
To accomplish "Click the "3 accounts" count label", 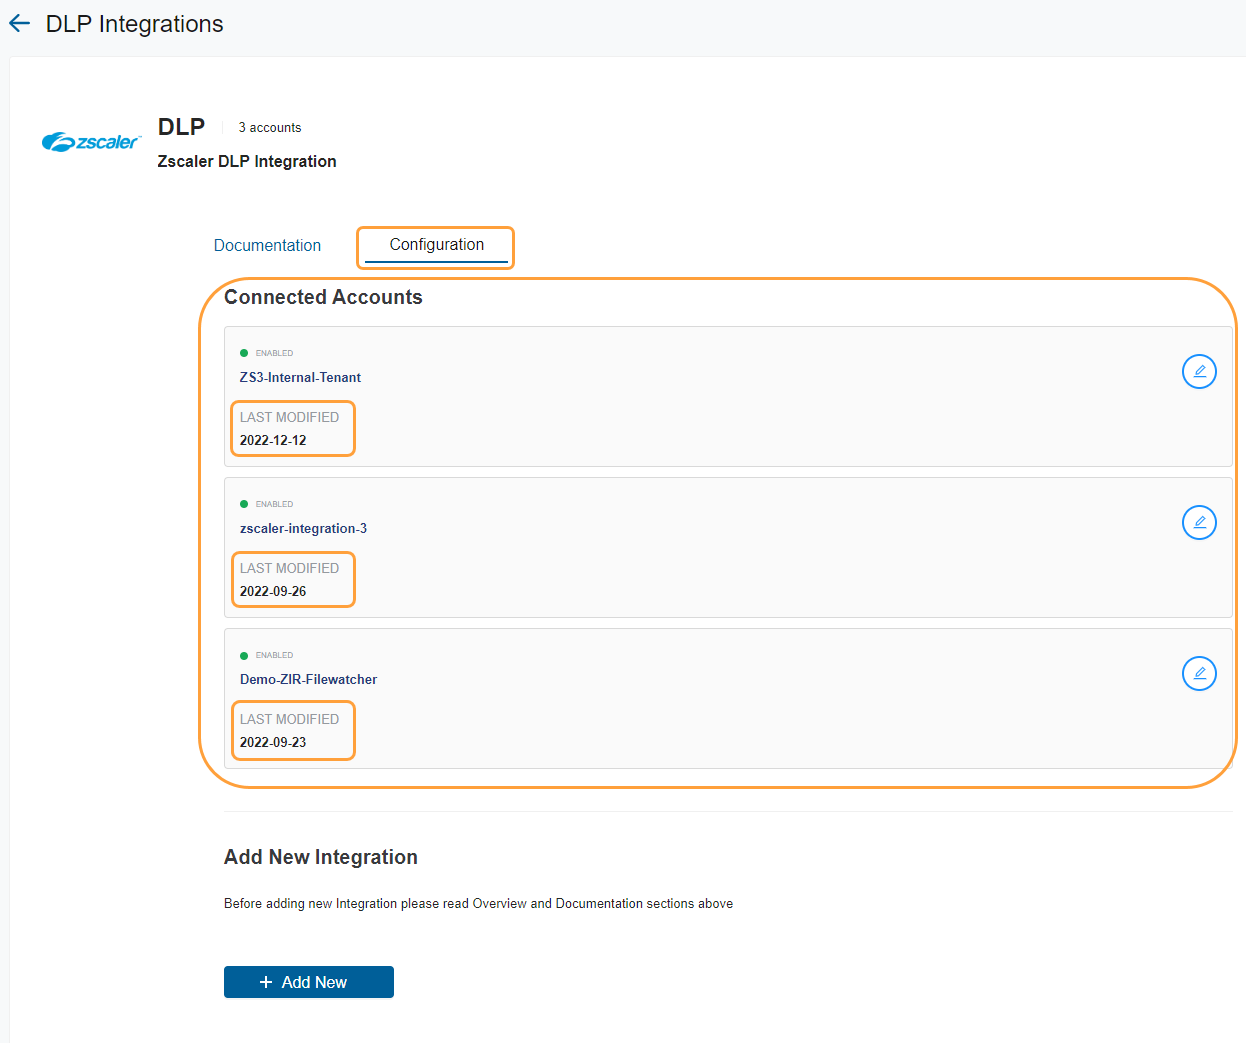I will (269, 128).
